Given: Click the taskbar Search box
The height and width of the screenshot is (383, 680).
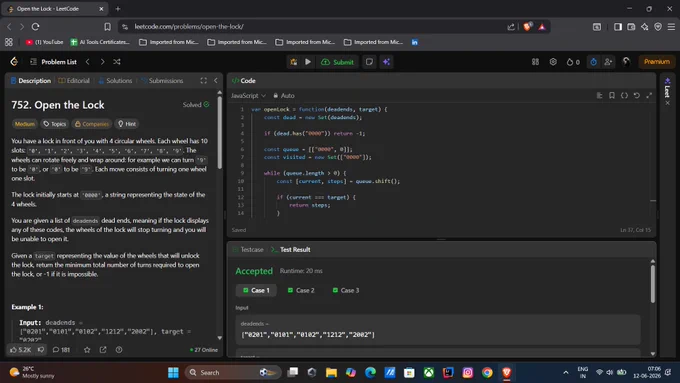Looking at the screenshot, I should click(233, 373).
